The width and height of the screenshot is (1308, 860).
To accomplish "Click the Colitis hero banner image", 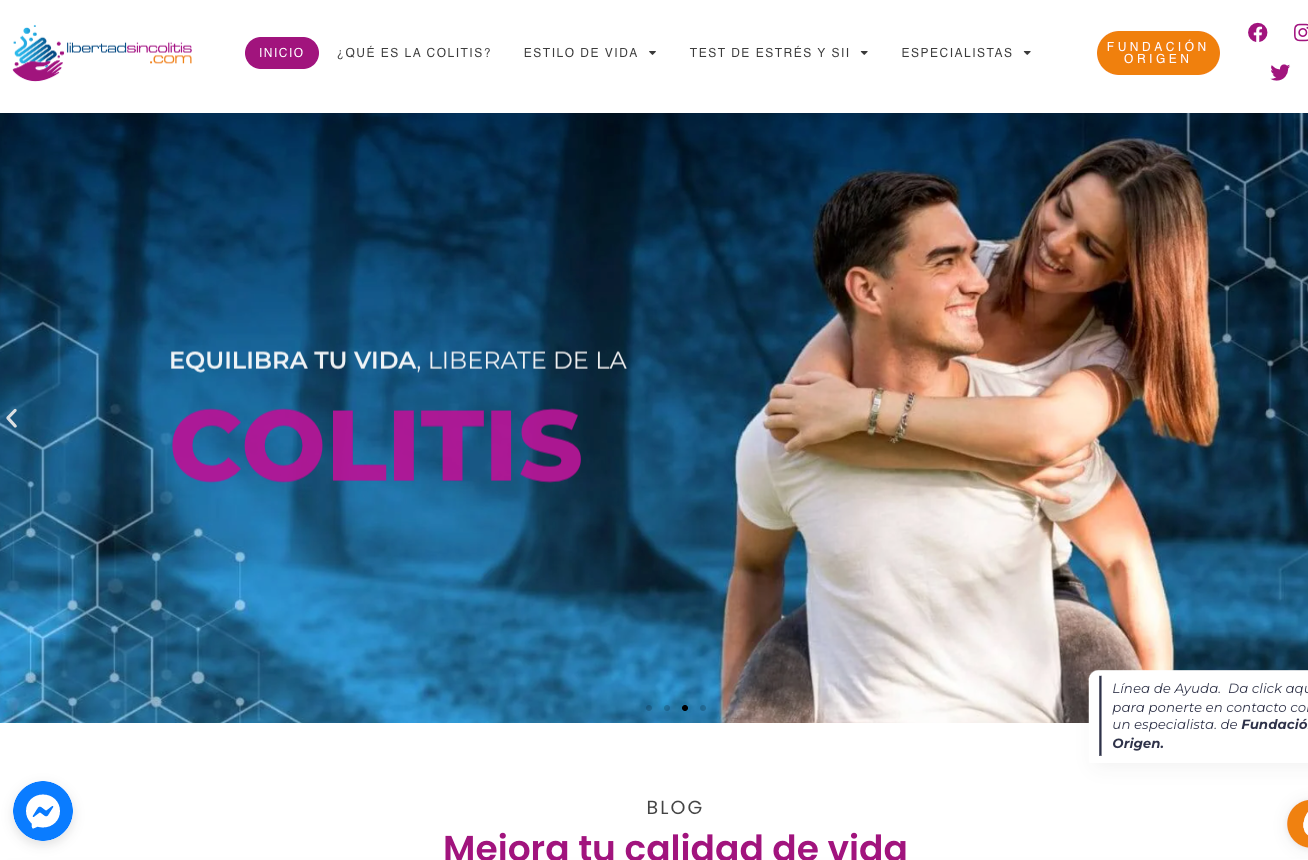I will click(654, 417).
